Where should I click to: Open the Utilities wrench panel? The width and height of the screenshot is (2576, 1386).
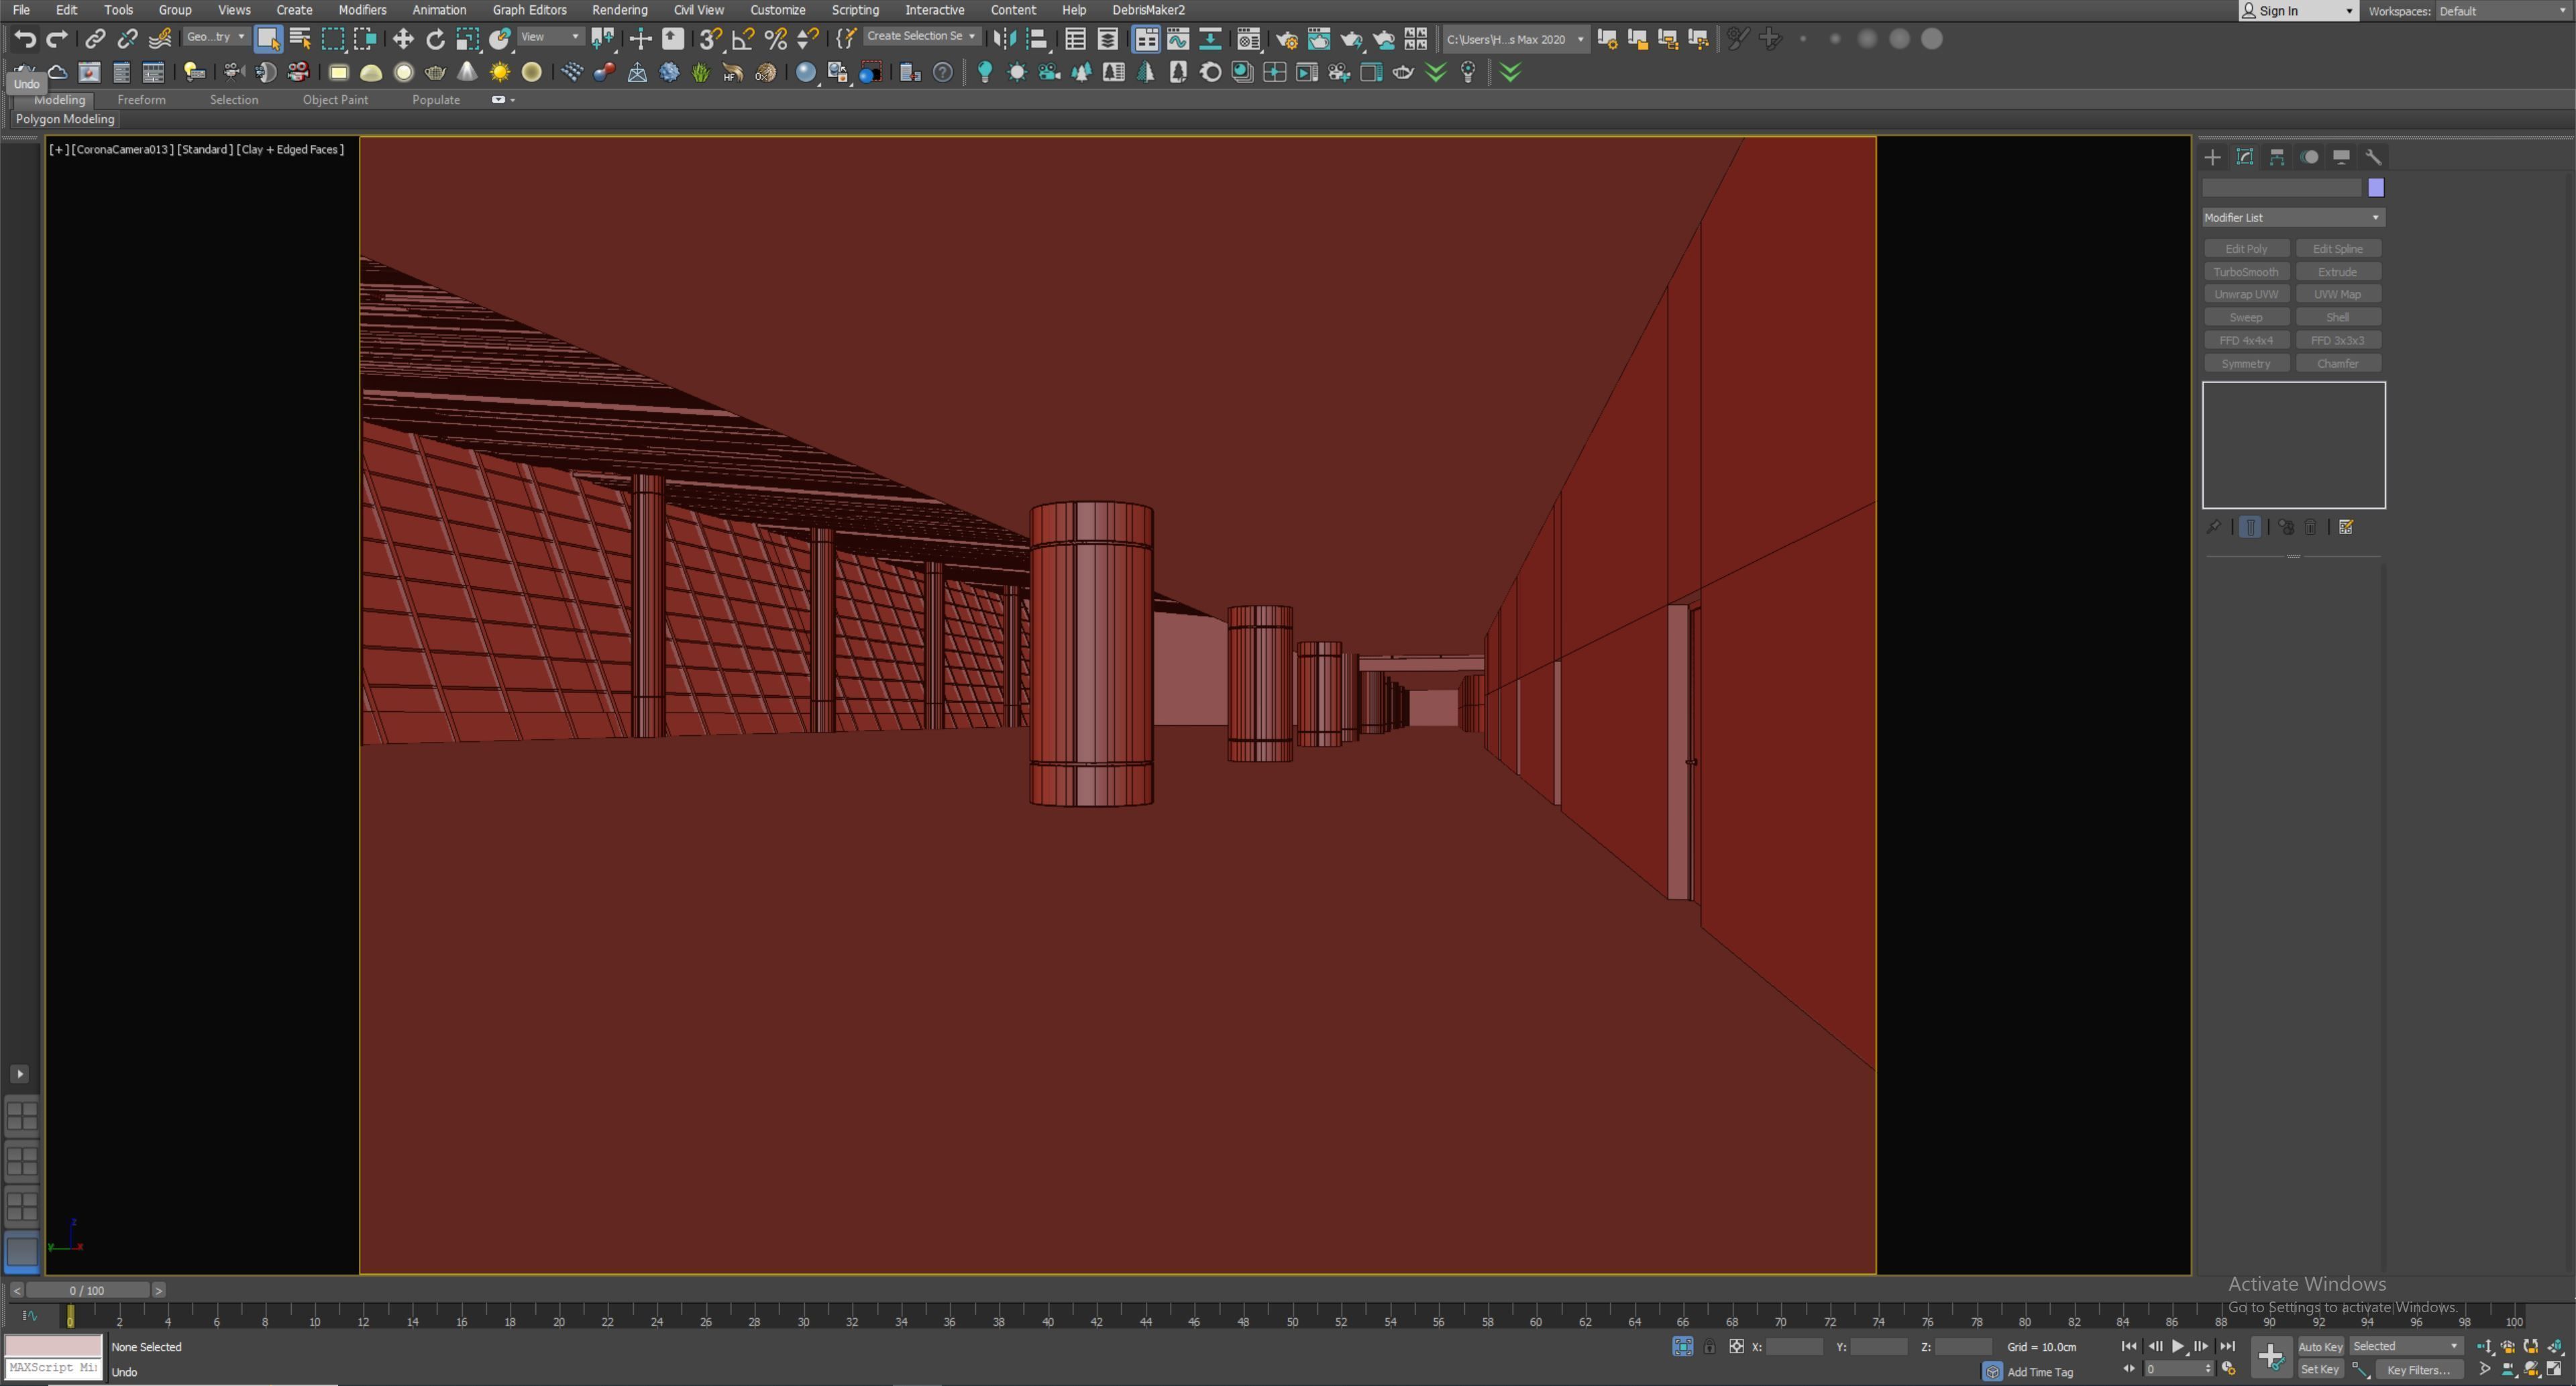2373,157
